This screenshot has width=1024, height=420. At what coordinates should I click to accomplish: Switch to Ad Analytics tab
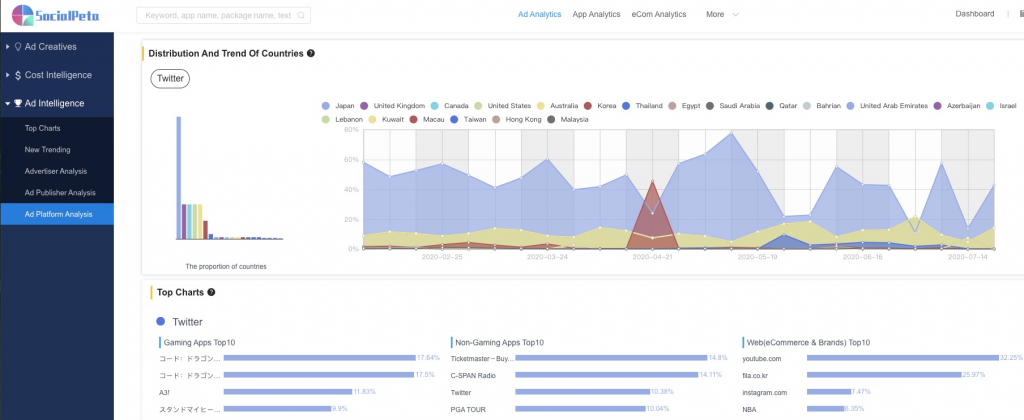coord(539,14)
